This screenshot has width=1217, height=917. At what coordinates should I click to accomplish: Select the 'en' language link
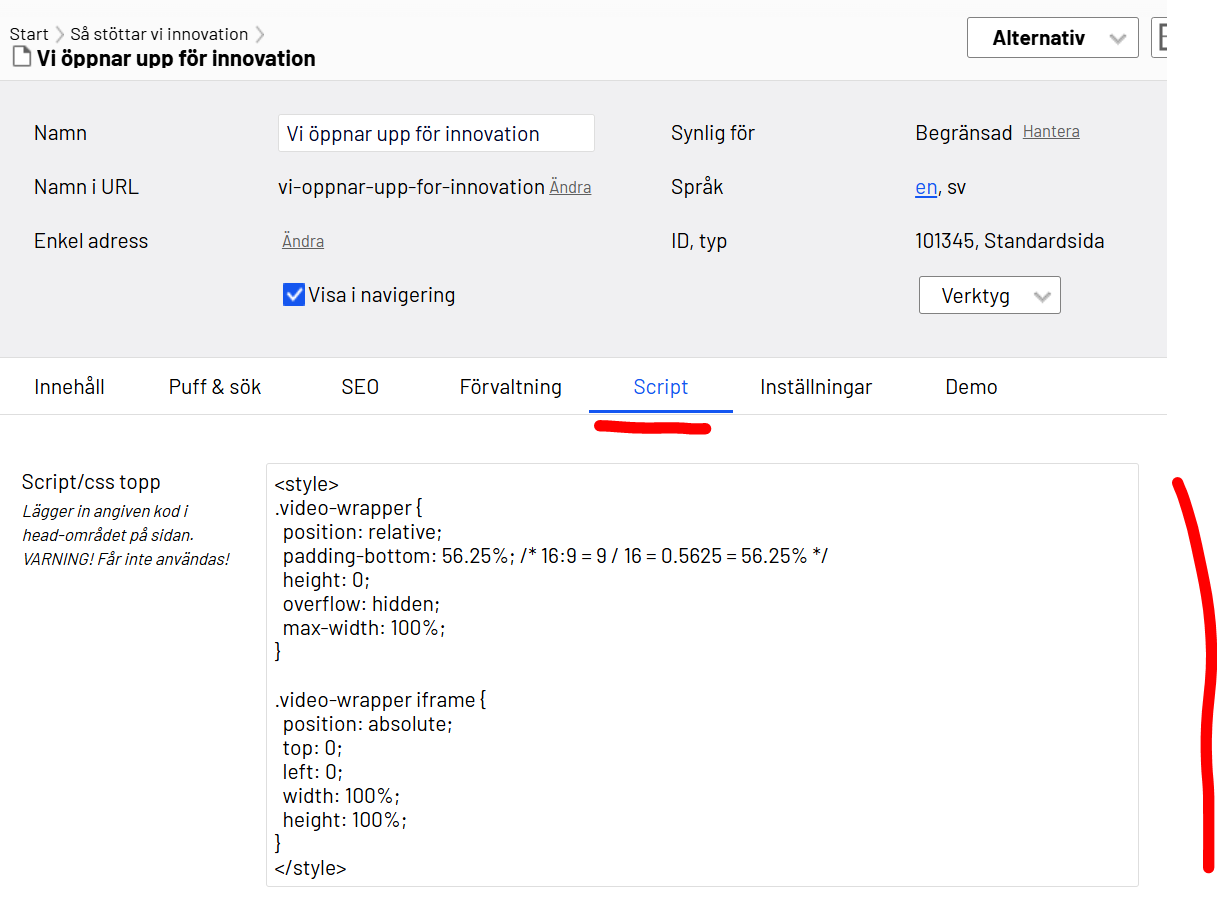coord(926,187)
